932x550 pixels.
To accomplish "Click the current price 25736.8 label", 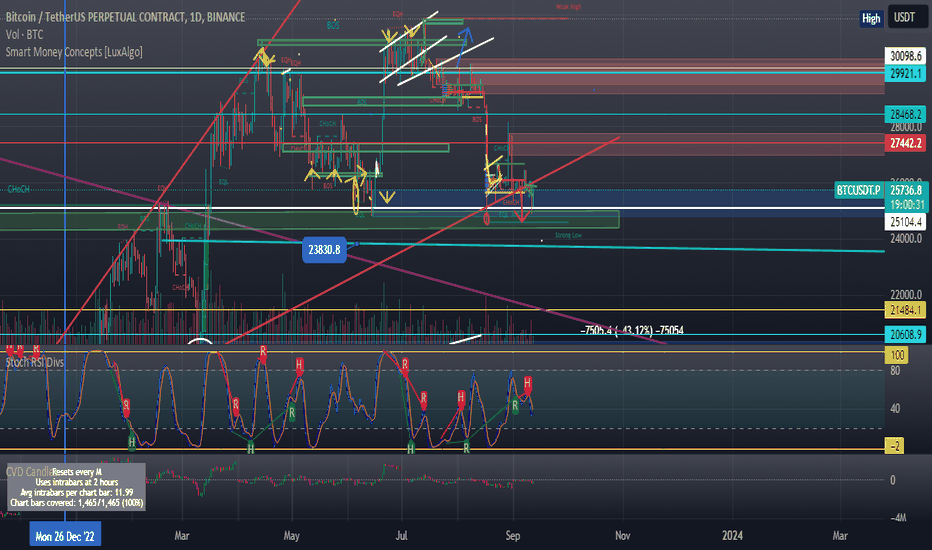I will tap(906, 190).
